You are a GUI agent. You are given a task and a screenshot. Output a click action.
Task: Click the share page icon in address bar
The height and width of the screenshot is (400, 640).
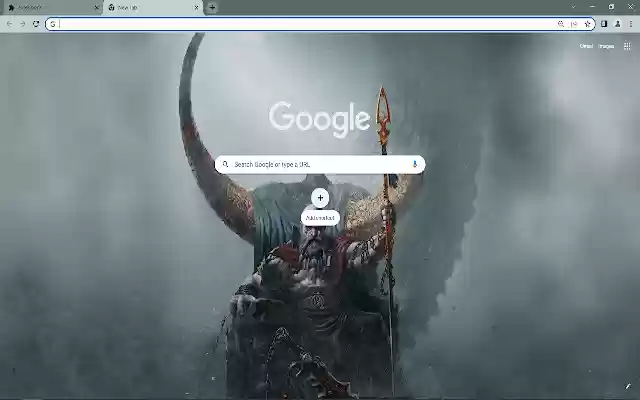pos(574,24)
